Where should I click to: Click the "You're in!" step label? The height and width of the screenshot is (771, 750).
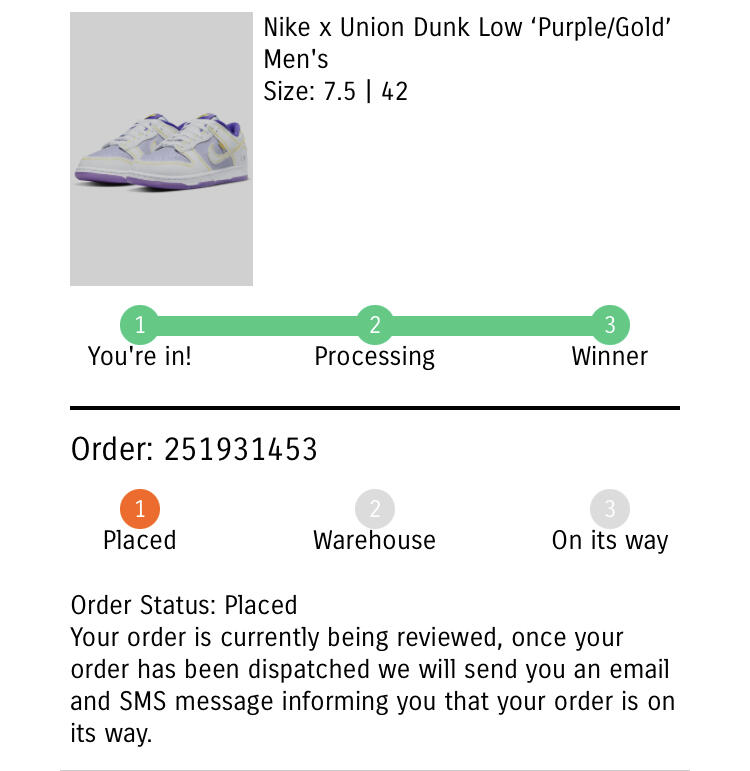(x=140, y=357)
